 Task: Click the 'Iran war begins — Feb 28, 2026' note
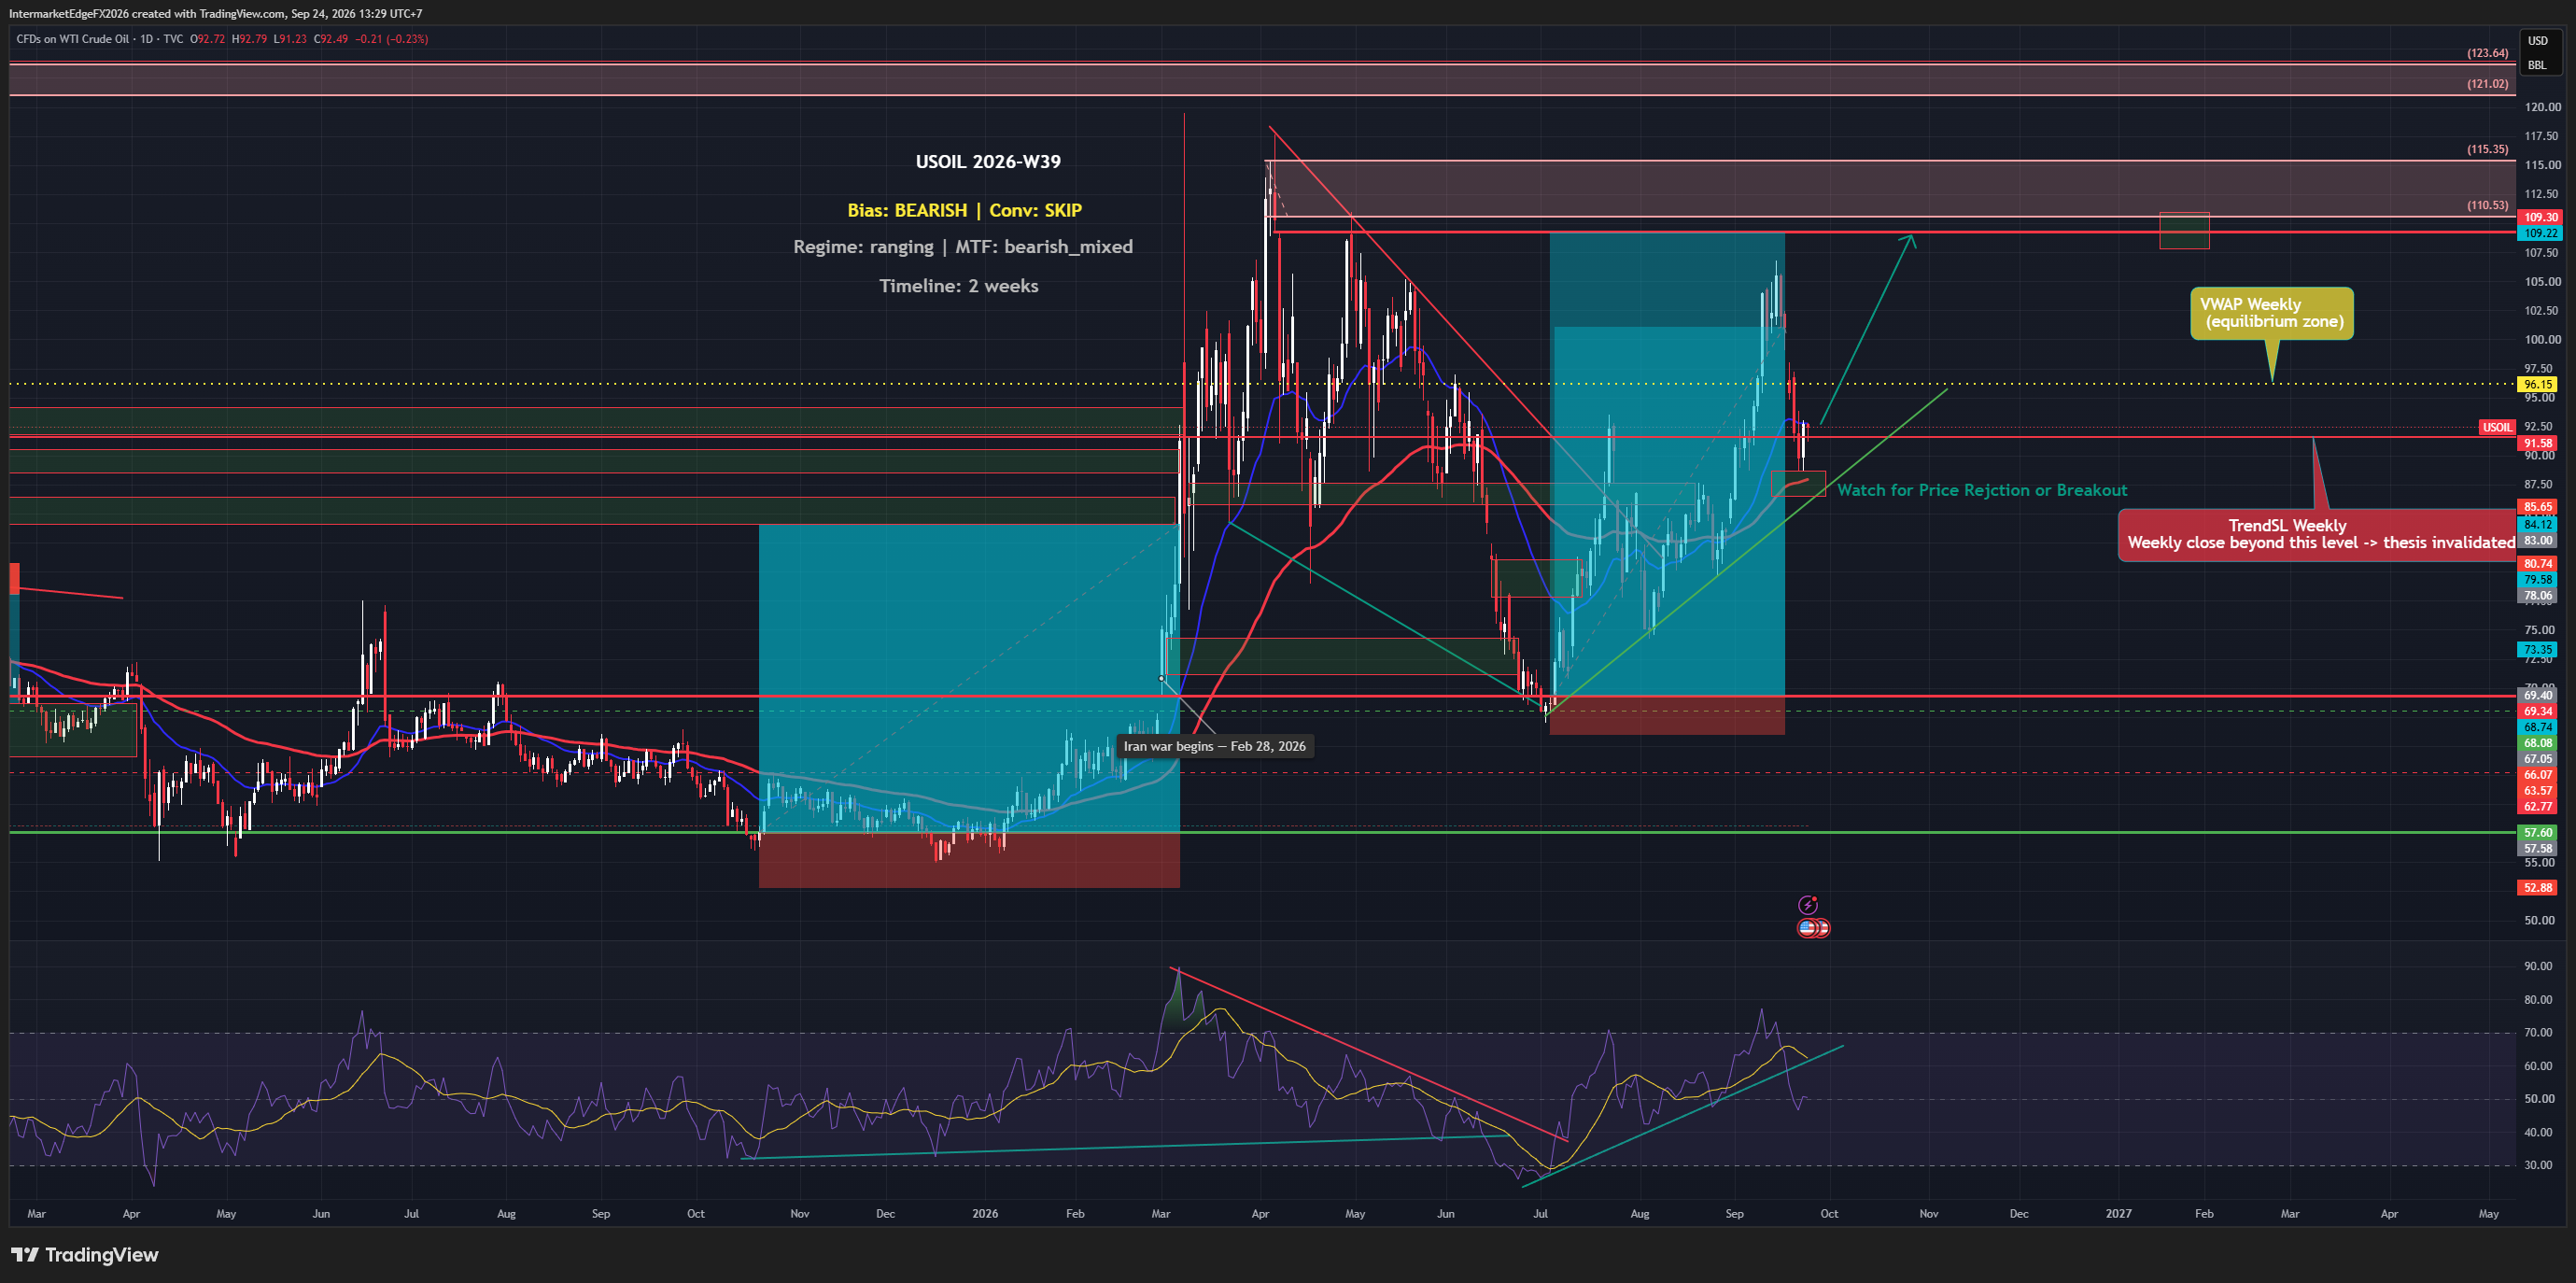click(x=1214, y=746)
